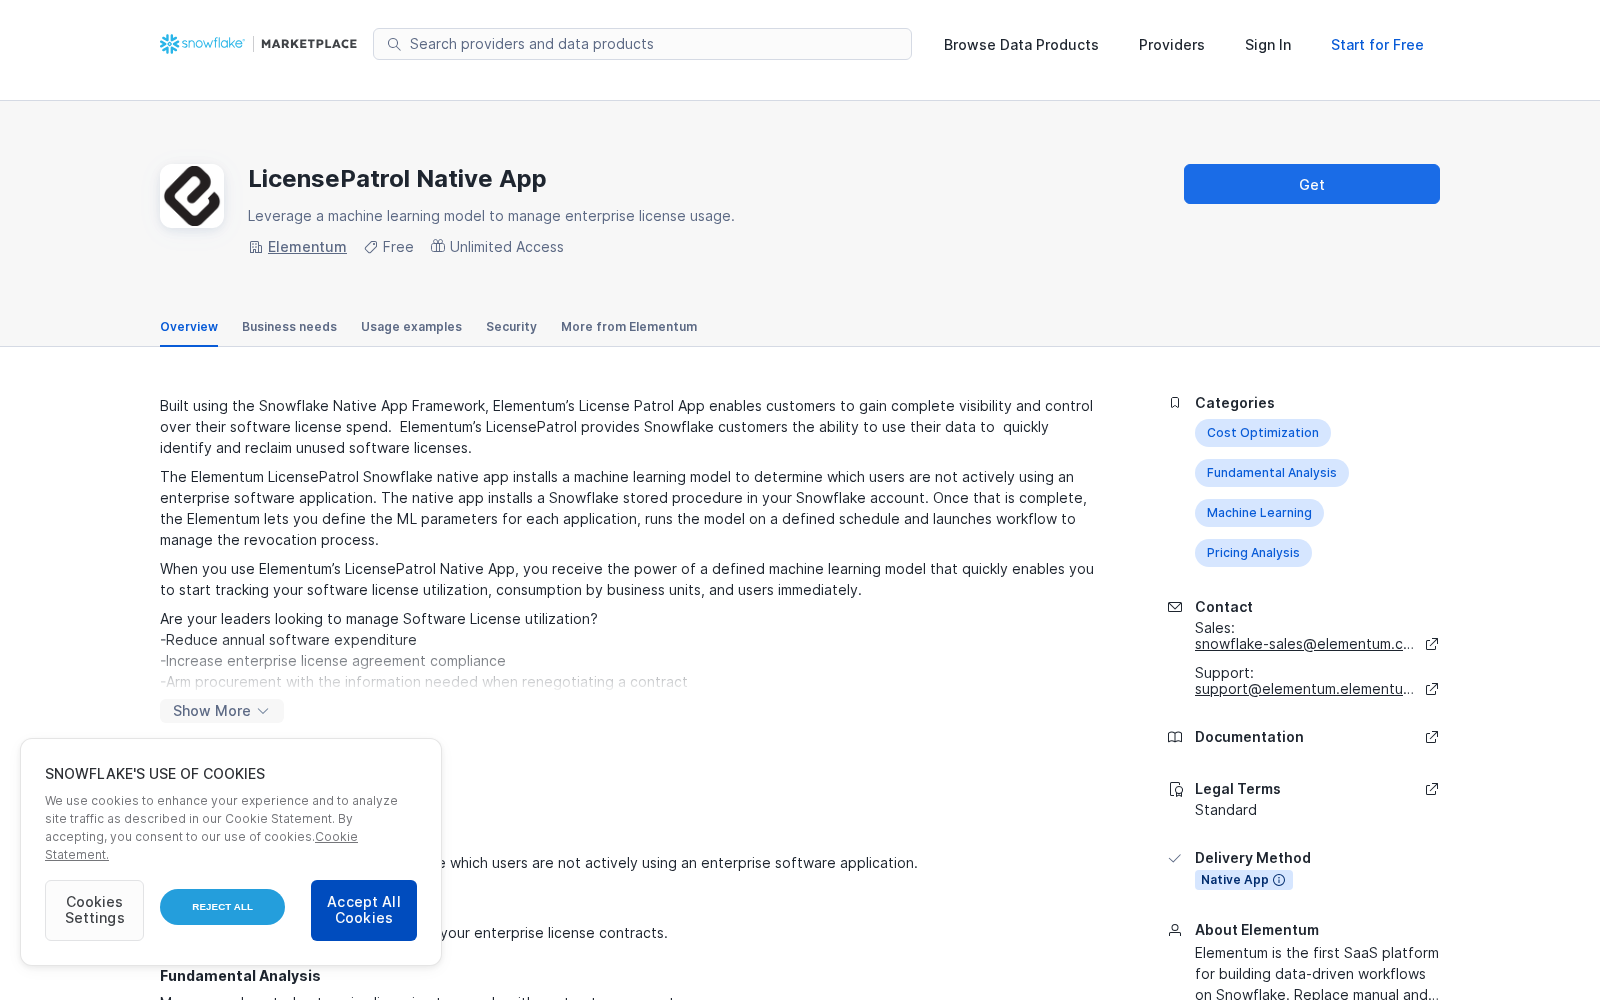Select the Machine Learning category tag
Viewport: 1600px width, 1000px height.
[x=1259, y=513]
